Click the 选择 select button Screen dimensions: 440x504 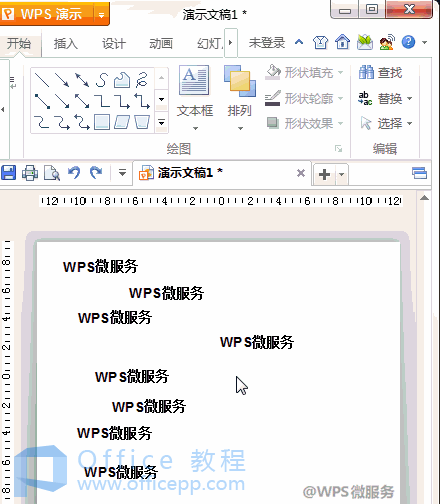point(382,124)
